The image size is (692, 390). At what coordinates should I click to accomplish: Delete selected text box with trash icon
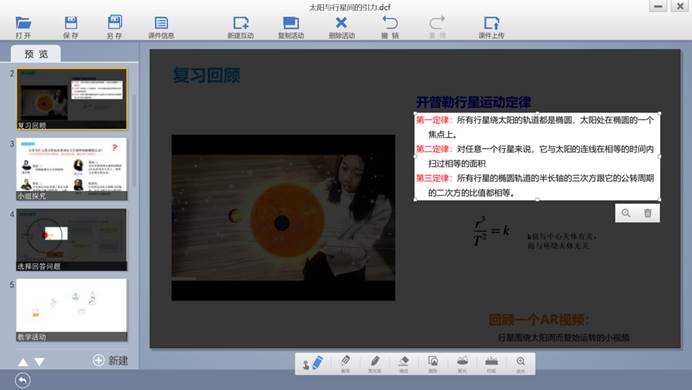[x=647, y=213]
